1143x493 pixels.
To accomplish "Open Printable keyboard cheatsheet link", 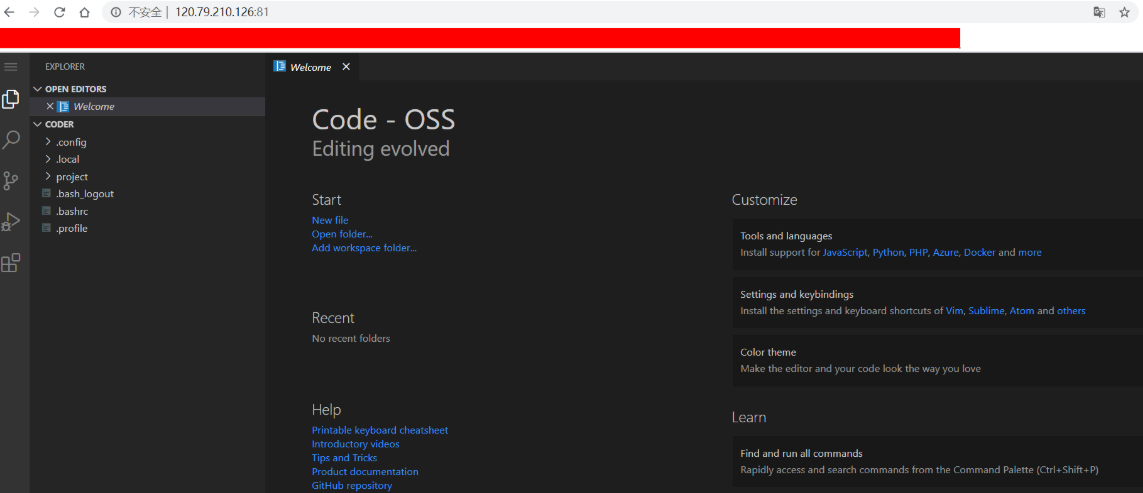I will (380, 430).
